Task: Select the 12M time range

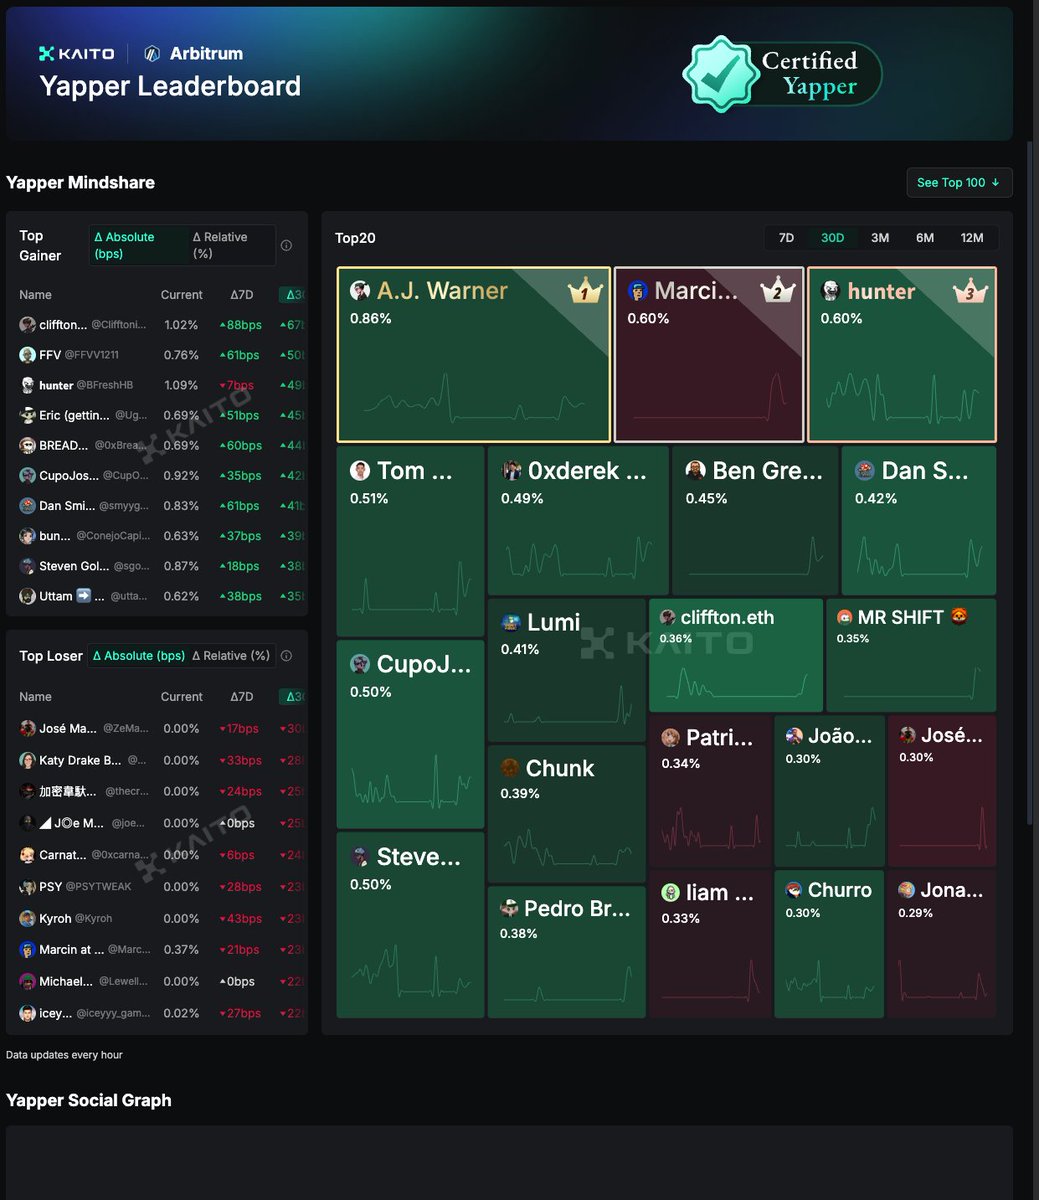Action: pos(972,238)
